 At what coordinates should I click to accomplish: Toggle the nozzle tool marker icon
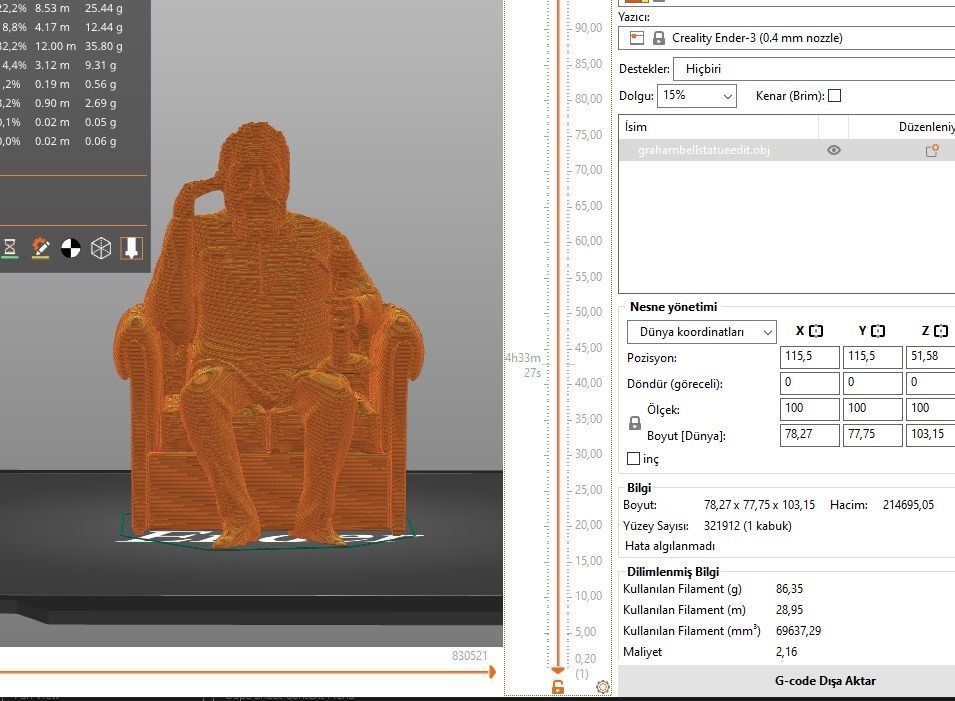(x=132, y=248)
